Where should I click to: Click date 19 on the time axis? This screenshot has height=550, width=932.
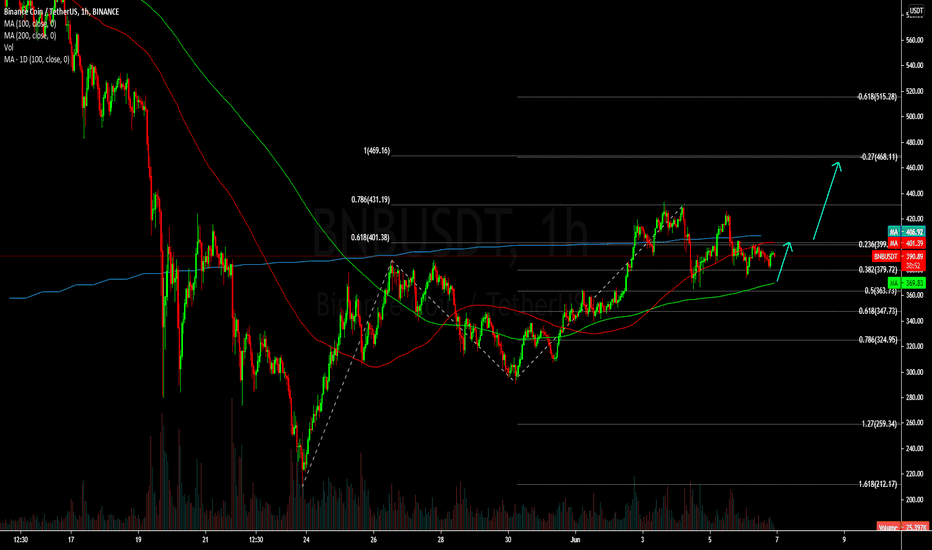(138, 540)
